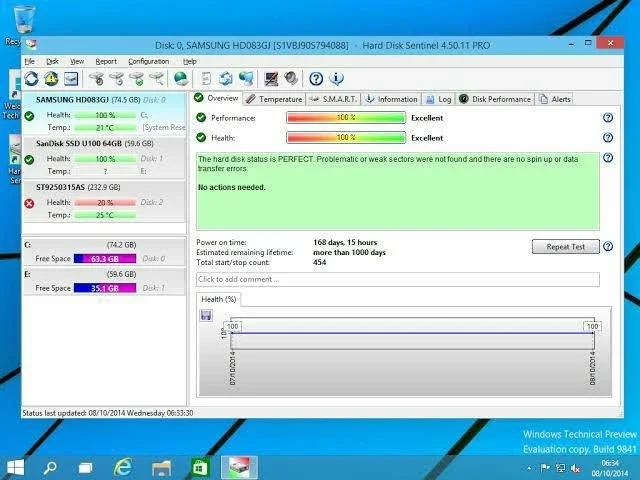Click the green globe toolbar icon

[181, 78]
